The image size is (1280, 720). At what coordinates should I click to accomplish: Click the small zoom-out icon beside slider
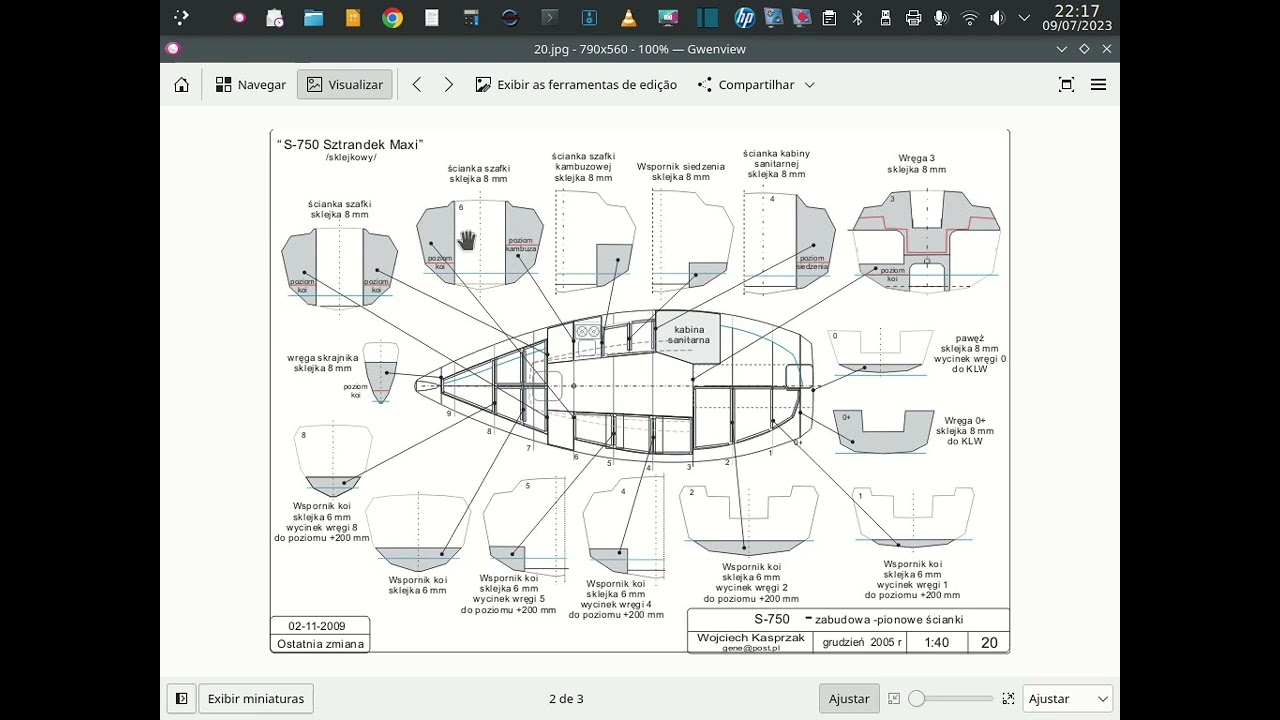point(894,699)
